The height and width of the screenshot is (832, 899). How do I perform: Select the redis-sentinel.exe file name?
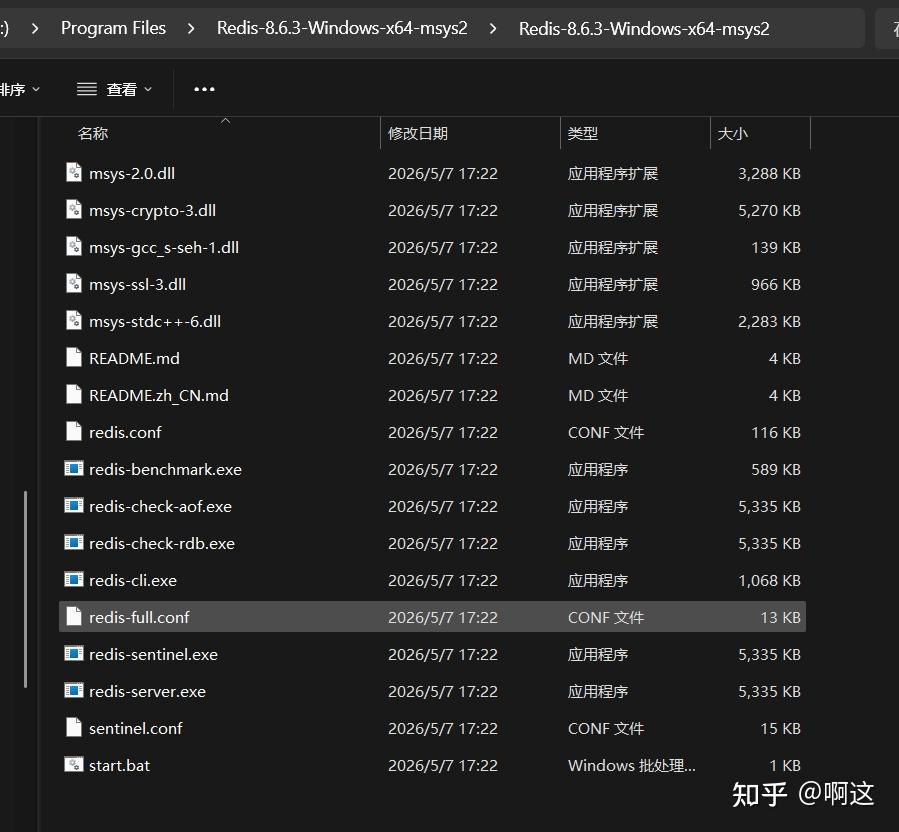point(154,654)
